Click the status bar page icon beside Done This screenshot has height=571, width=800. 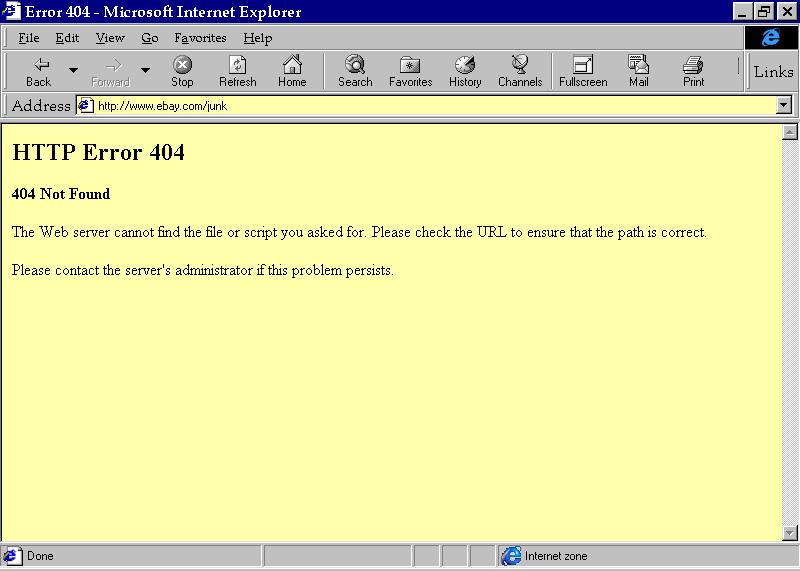point(12,556)
